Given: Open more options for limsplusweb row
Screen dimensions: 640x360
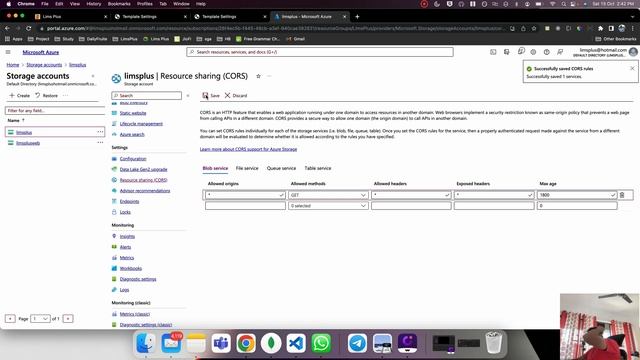Looking at the screenshot, I should tap(100, 142).
